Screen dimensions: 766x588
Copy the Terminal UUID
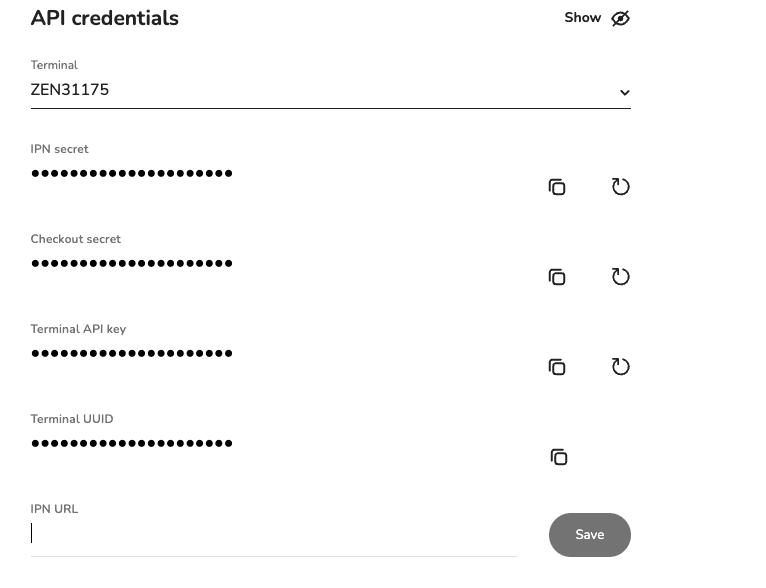(559, 457)
